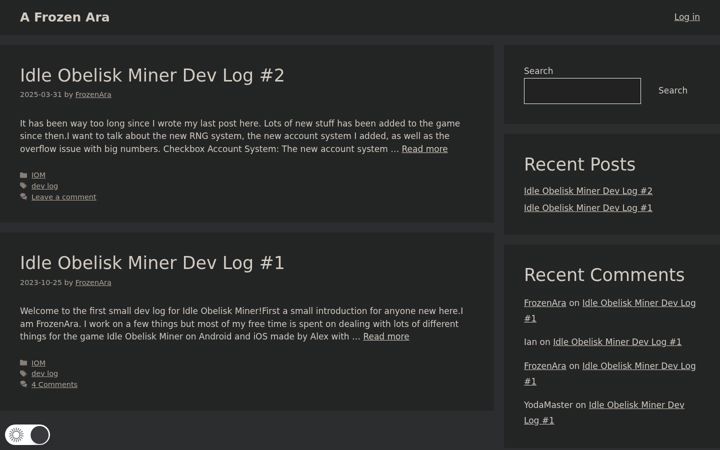Click the first FrozenAra commenter link in Recent Comments
Viewport: 720px width, 450px height.
pyautogui.click(x=545, y=303)
